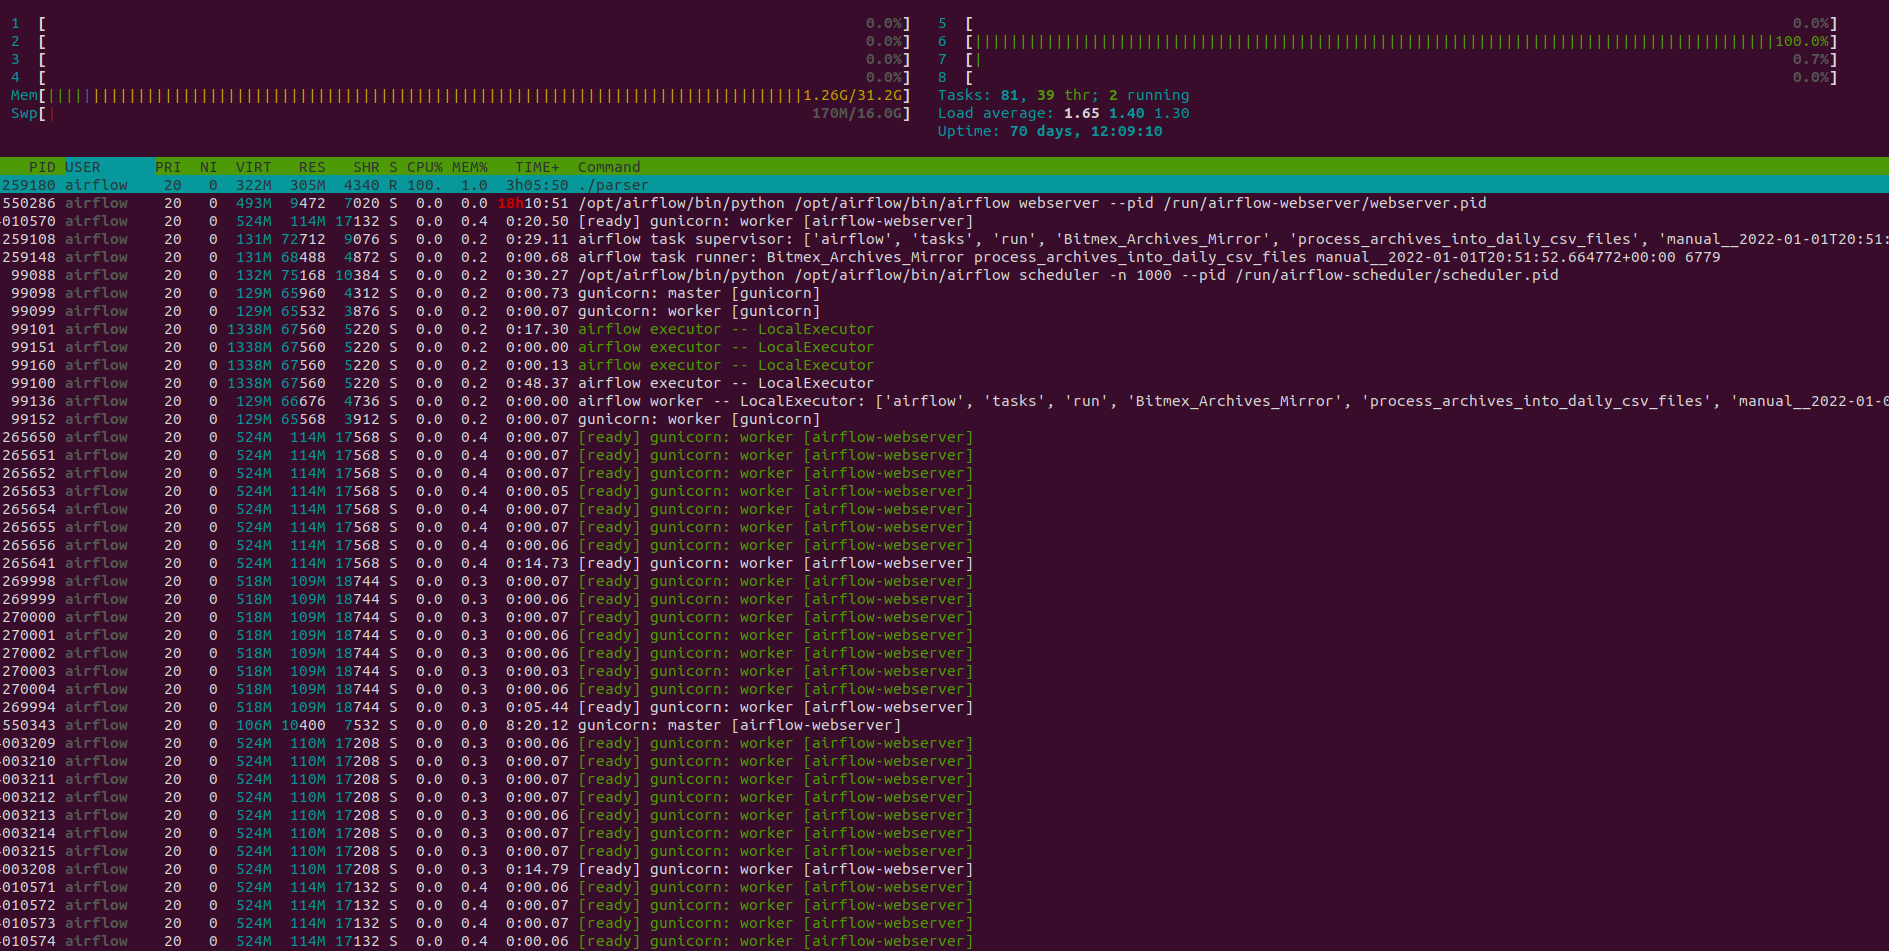Screen dimensions: 1889x951
Task: Select process 99136 airflow worker LocalExecutor
Action: (944, 401)
